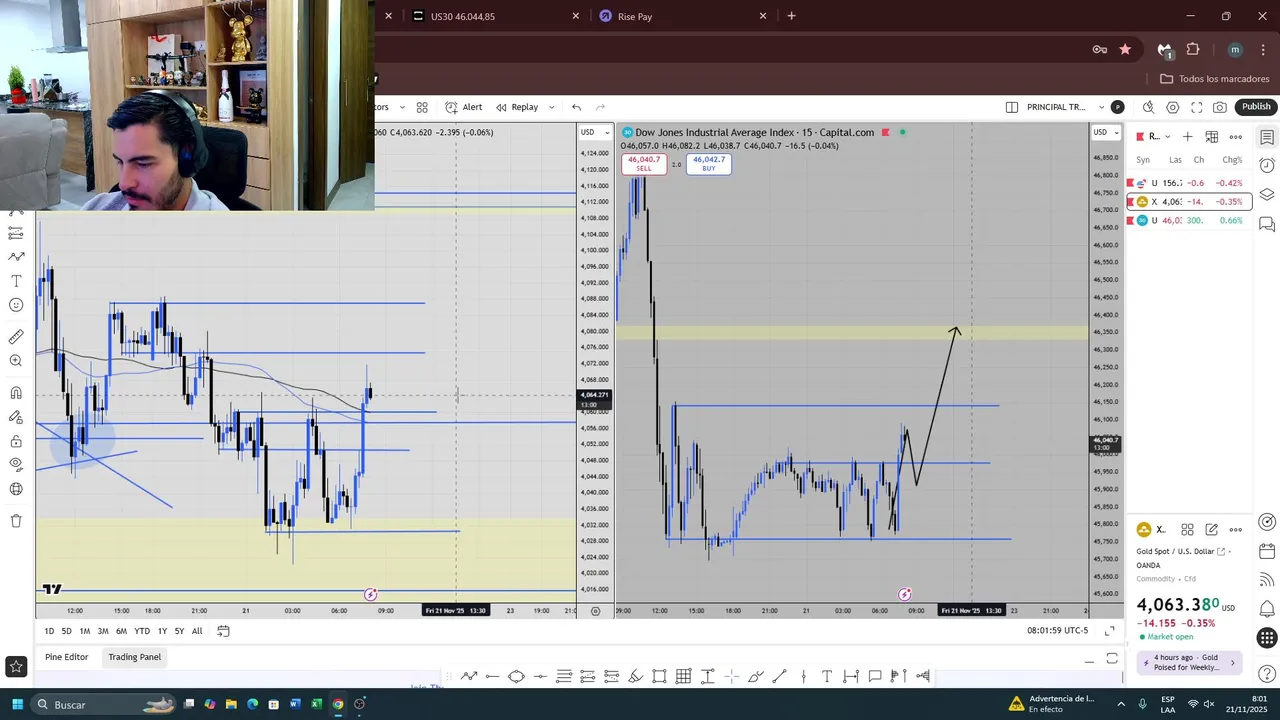Open the economic Calendar sidebar icon
This screenshot has width=1280, height=720.
[1267, 551]
